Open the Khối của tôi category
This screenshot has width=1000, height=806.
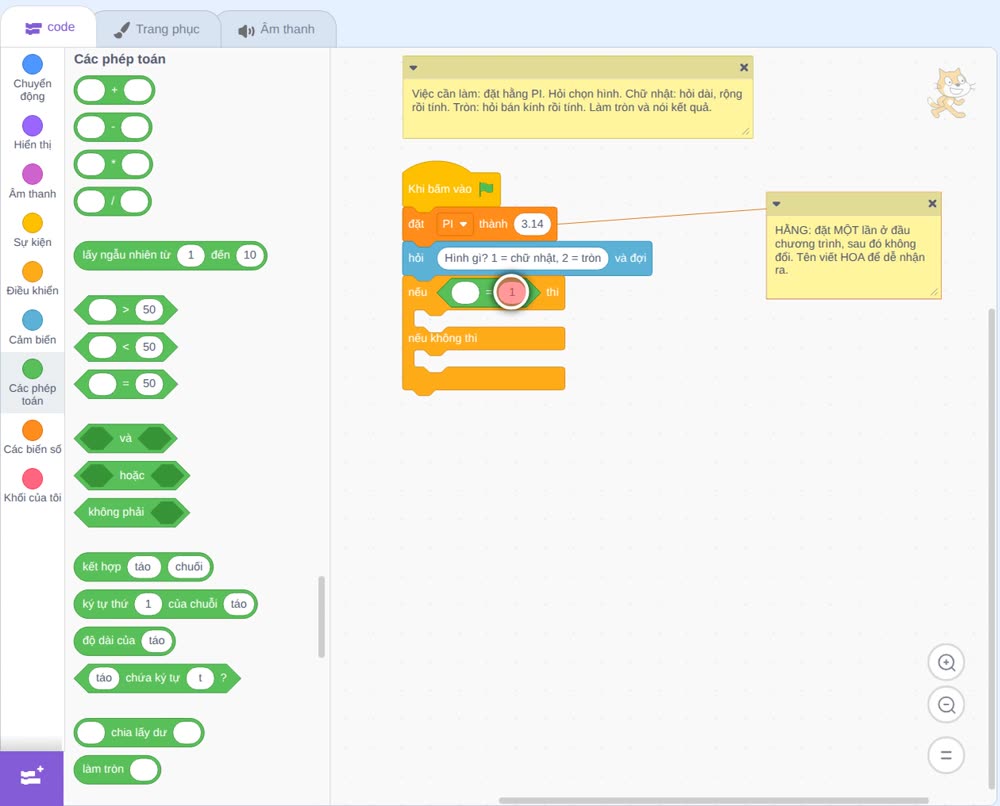pyautogui.click(x=33, y=485)
